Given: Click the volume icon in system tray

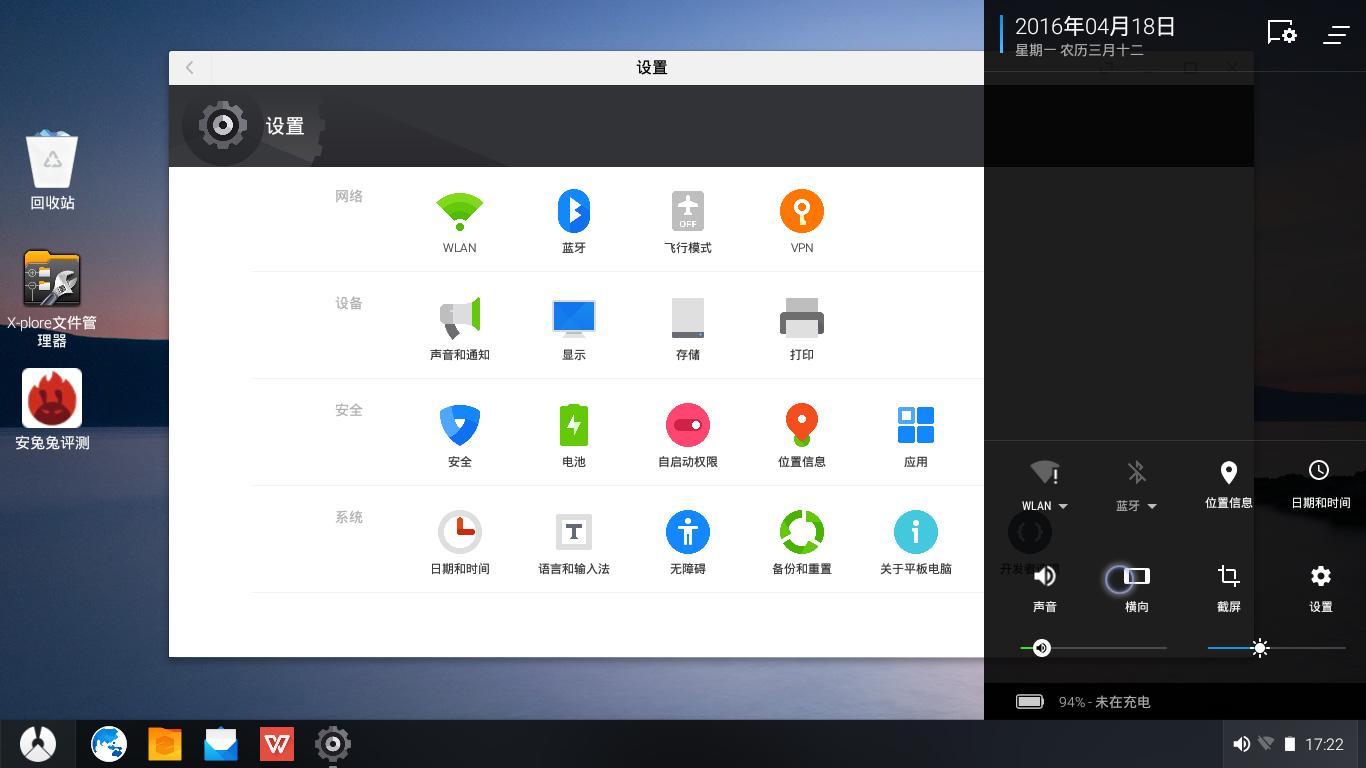Looking at the screenshot, I should (x=1242, y=744).
